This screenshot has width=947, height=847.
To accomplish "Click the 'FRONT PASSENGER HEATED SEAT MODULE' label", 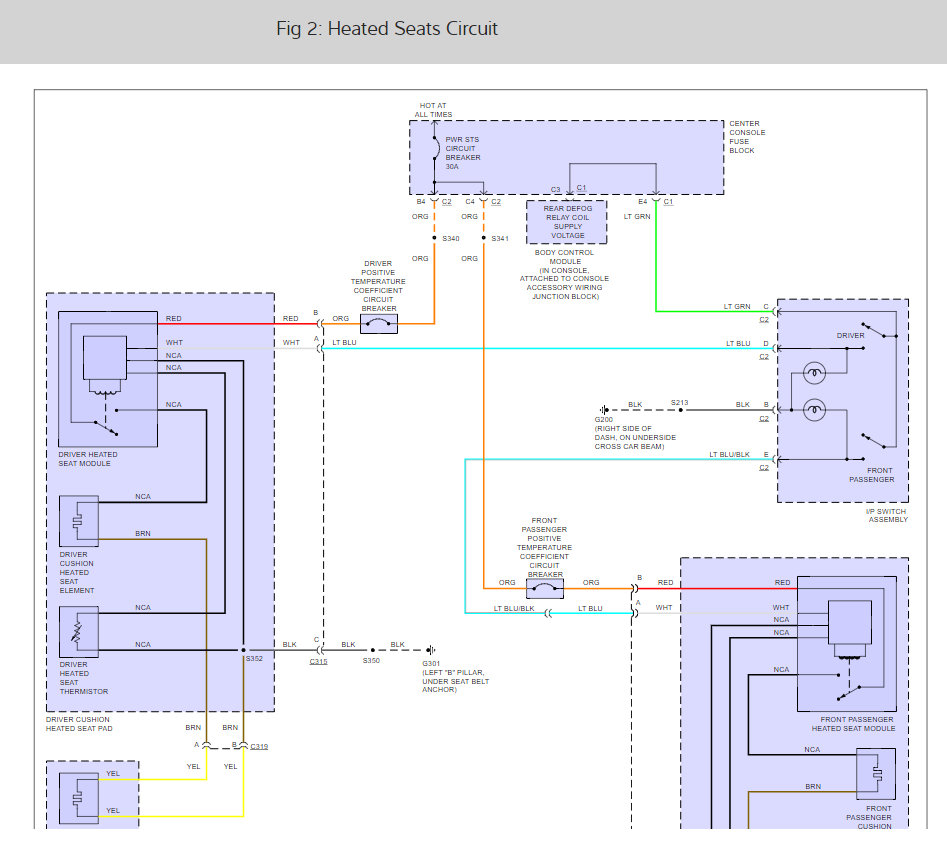I will 853,724.
